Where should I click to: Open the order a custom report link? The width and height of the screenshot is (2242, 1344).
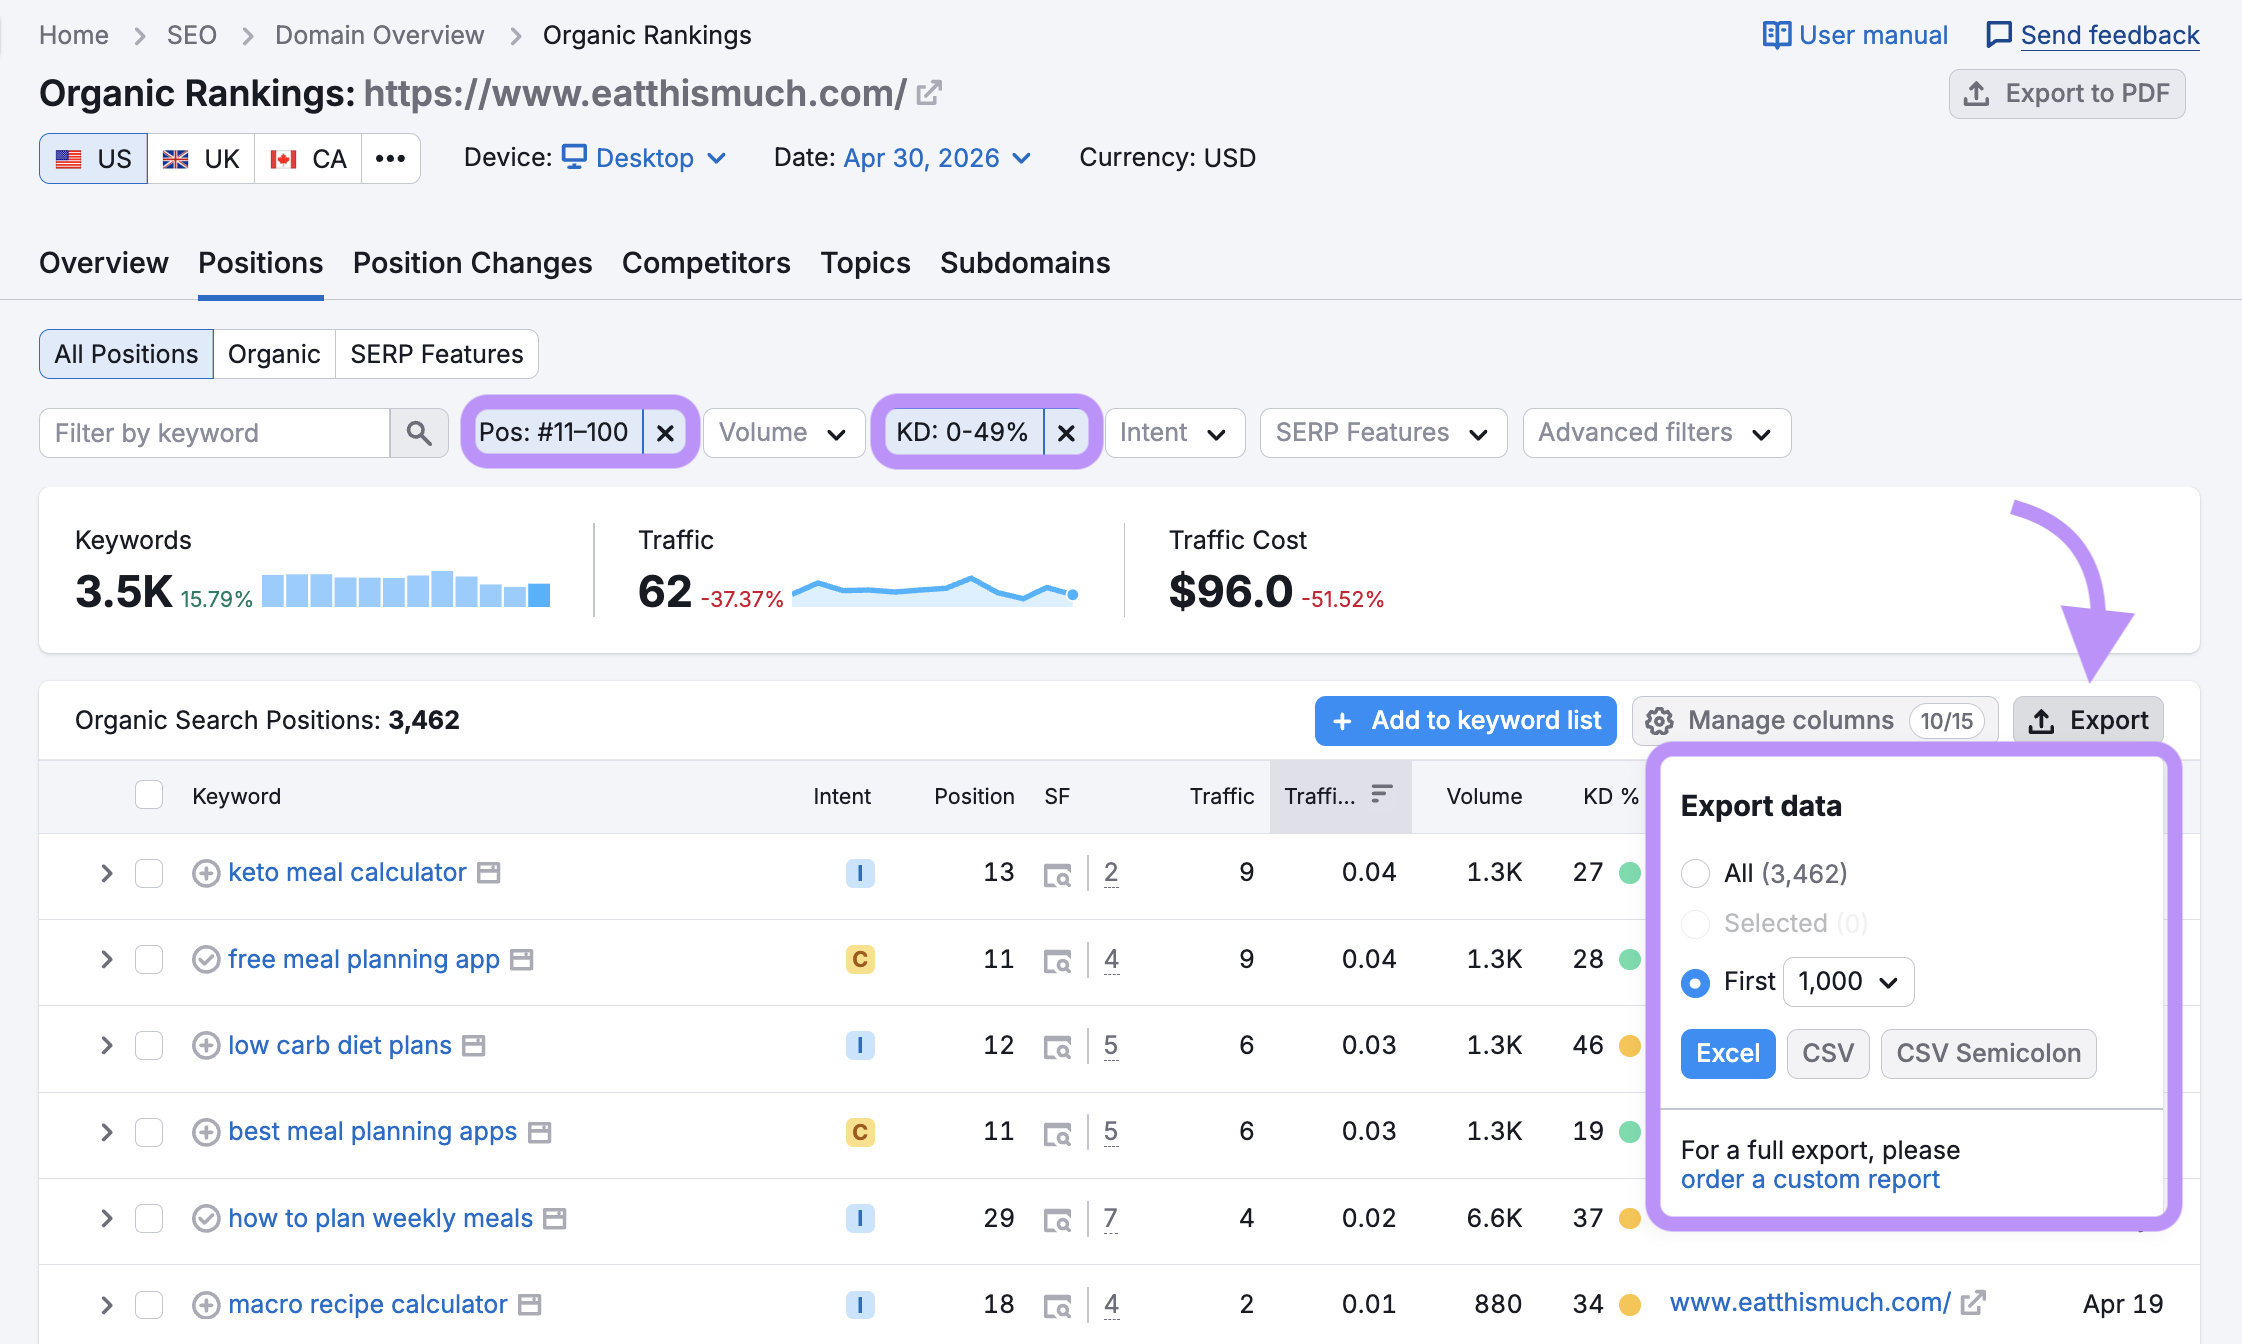[1810, 1180]
